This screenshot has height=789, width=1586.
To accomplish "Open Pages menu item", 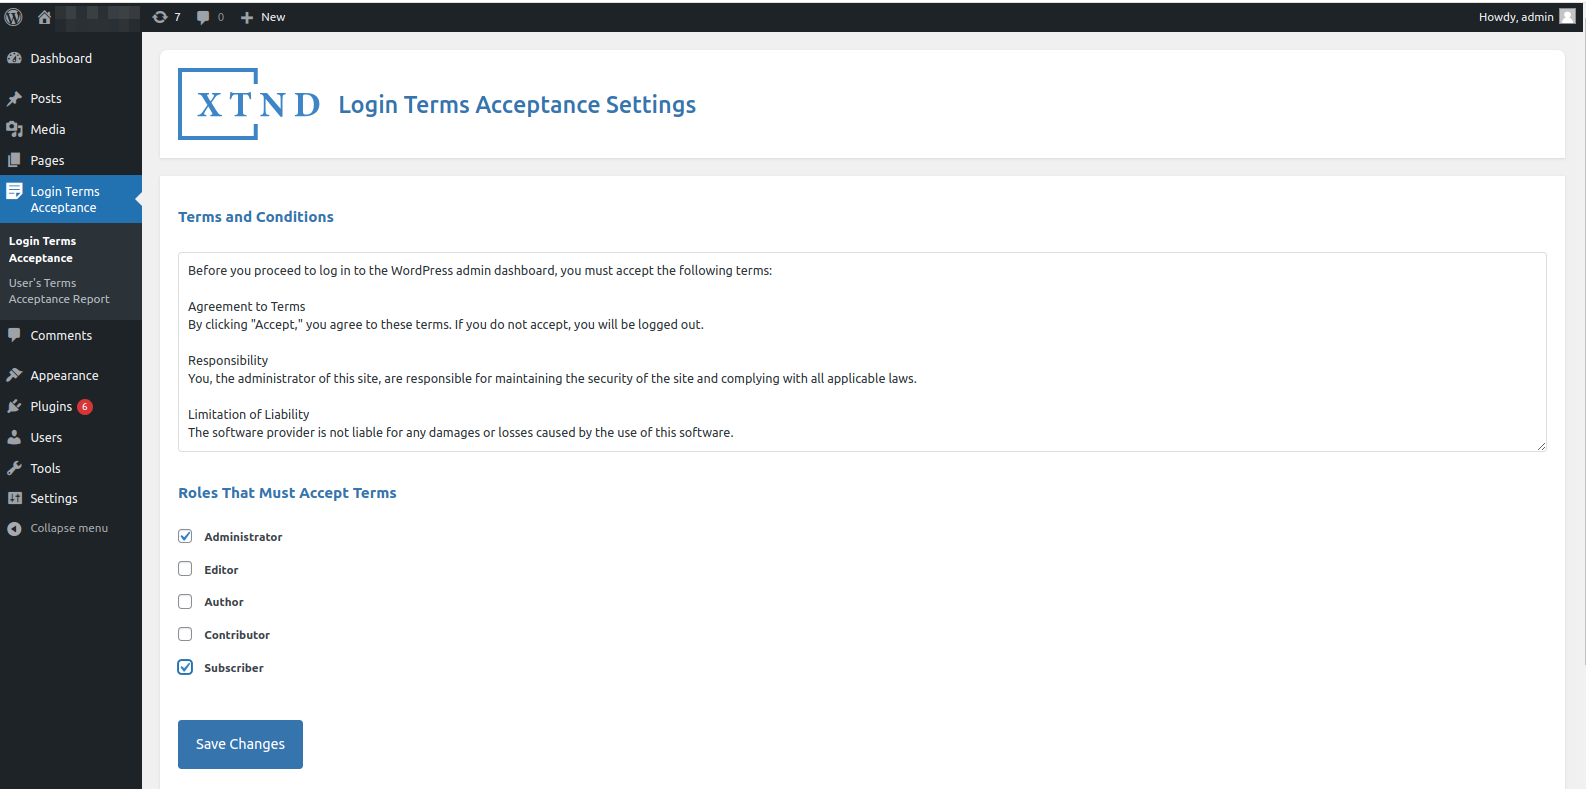I will pyautogui.click(x=71, y=160).
